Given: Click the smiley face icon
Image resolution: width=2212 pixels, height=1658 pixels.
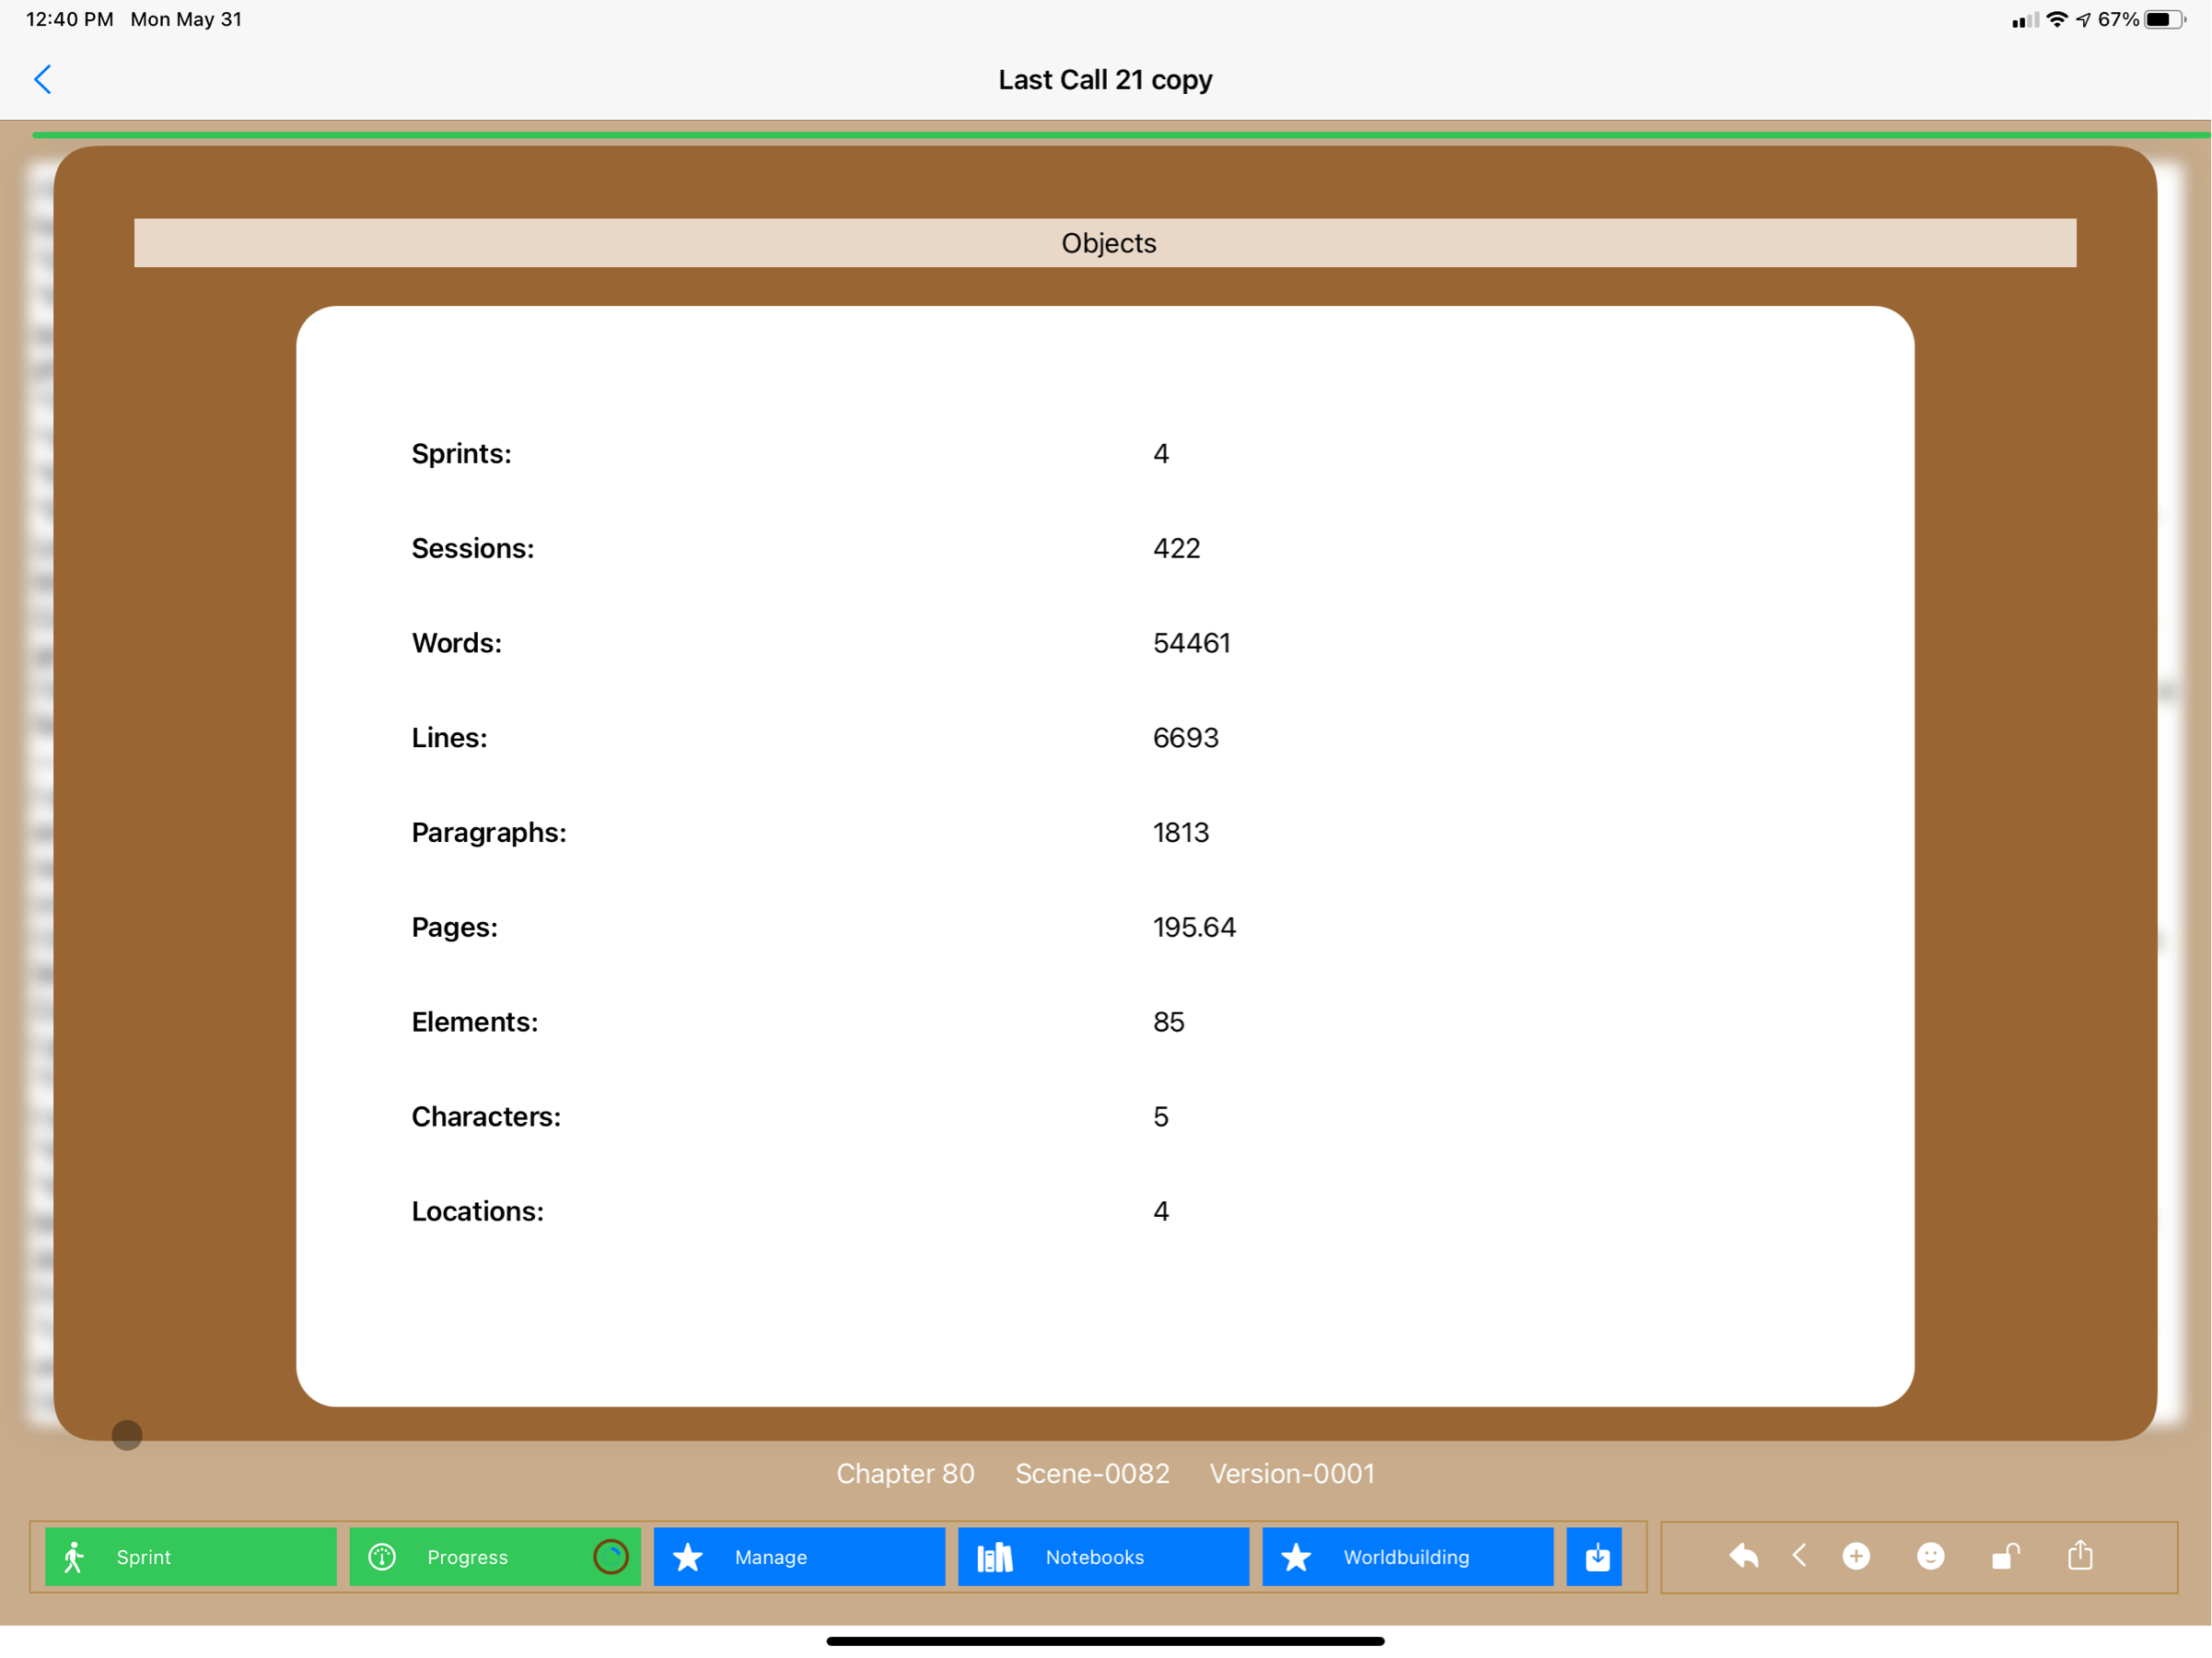Looking at the screenshot, I should point(1930,1555).
